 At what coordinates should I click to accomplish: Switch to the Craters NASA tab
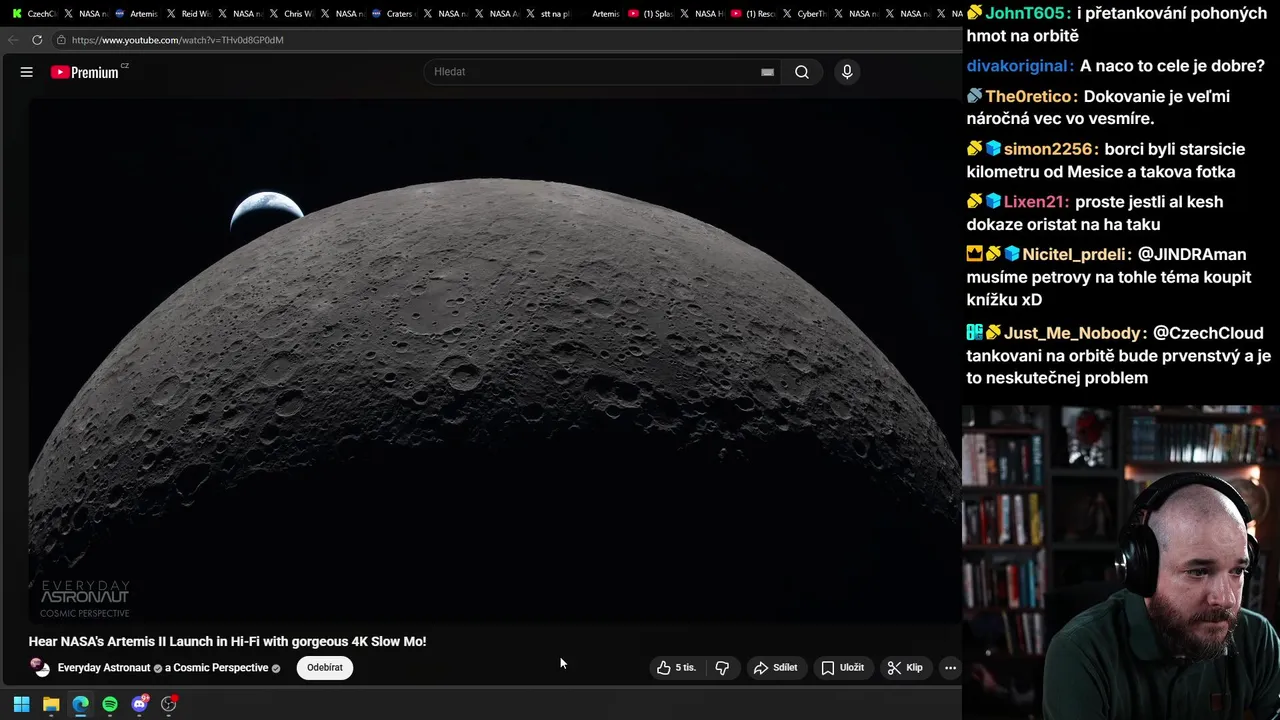click(x=393, y=14)
